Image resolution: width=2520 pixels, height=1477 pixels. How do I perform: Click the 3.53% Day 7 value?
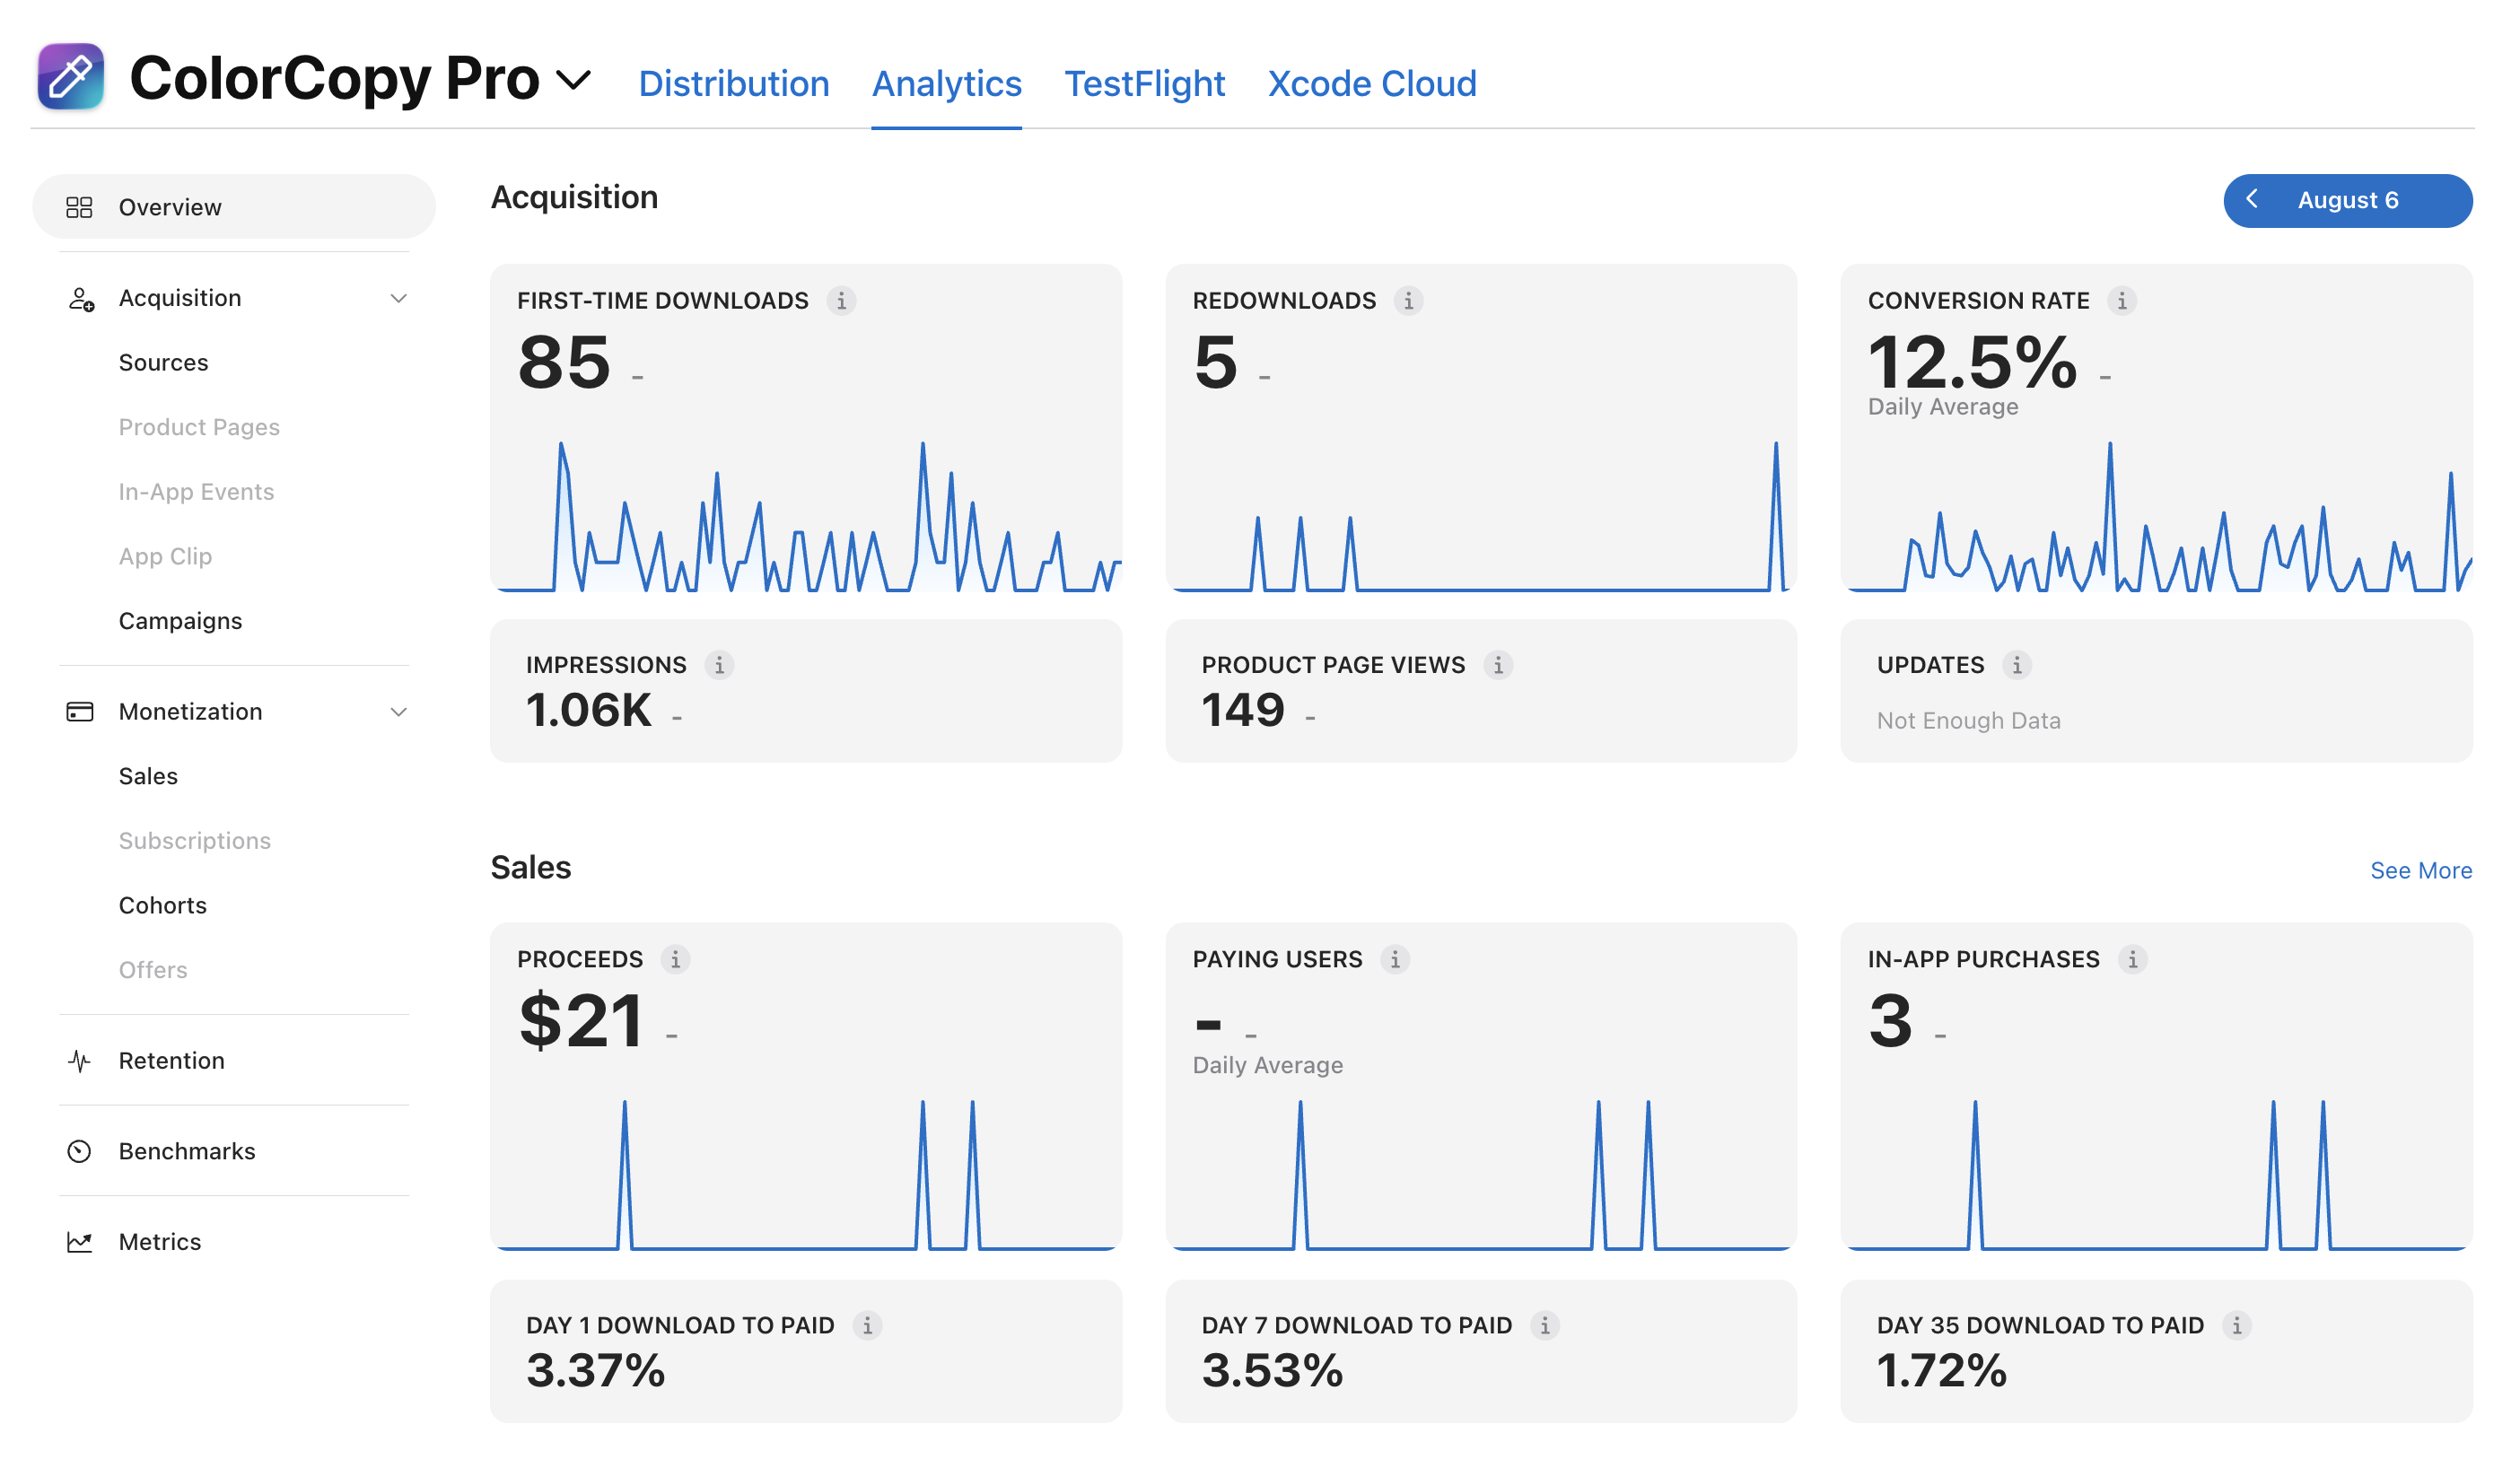[1272, 1370]
